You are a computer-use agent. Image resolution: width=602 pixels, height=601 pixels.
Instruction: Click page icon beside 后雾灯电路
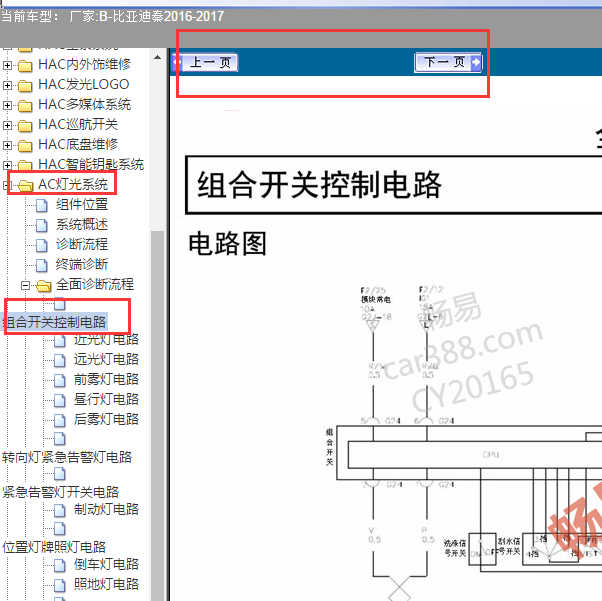click(60, 420)
